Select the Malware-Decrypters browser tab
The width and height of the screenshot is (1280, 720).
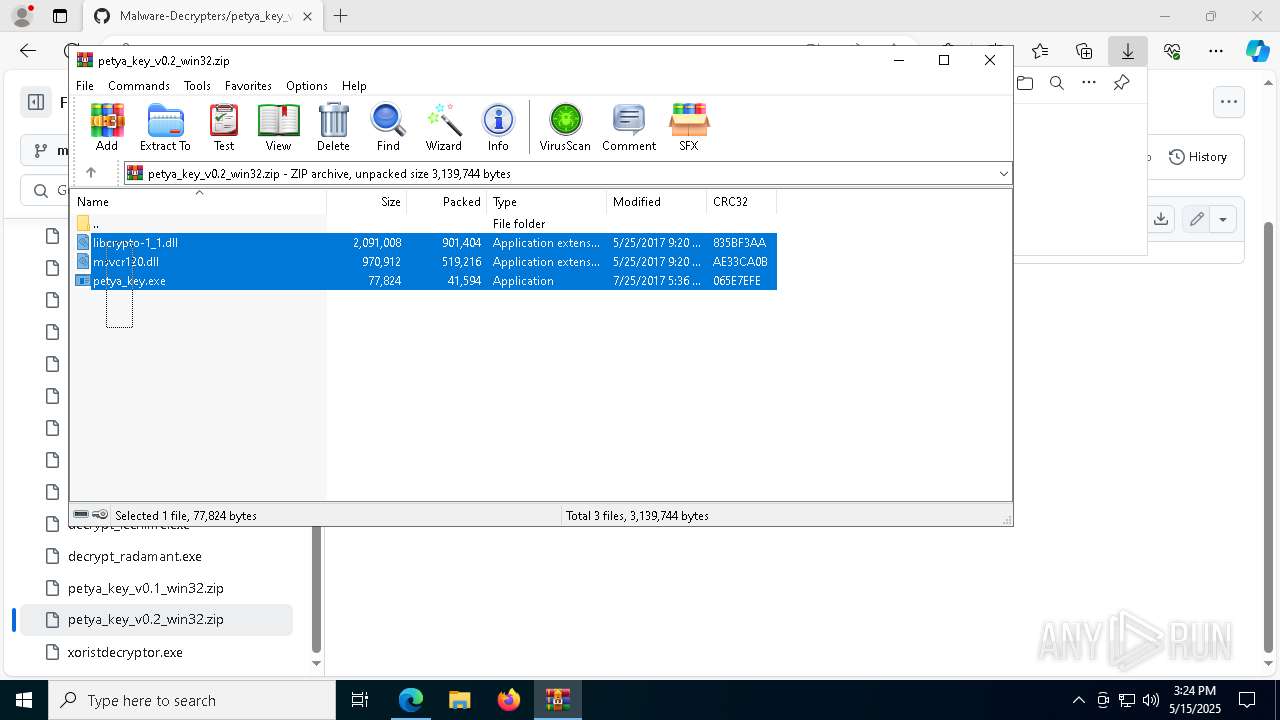[x=204, y=16]
